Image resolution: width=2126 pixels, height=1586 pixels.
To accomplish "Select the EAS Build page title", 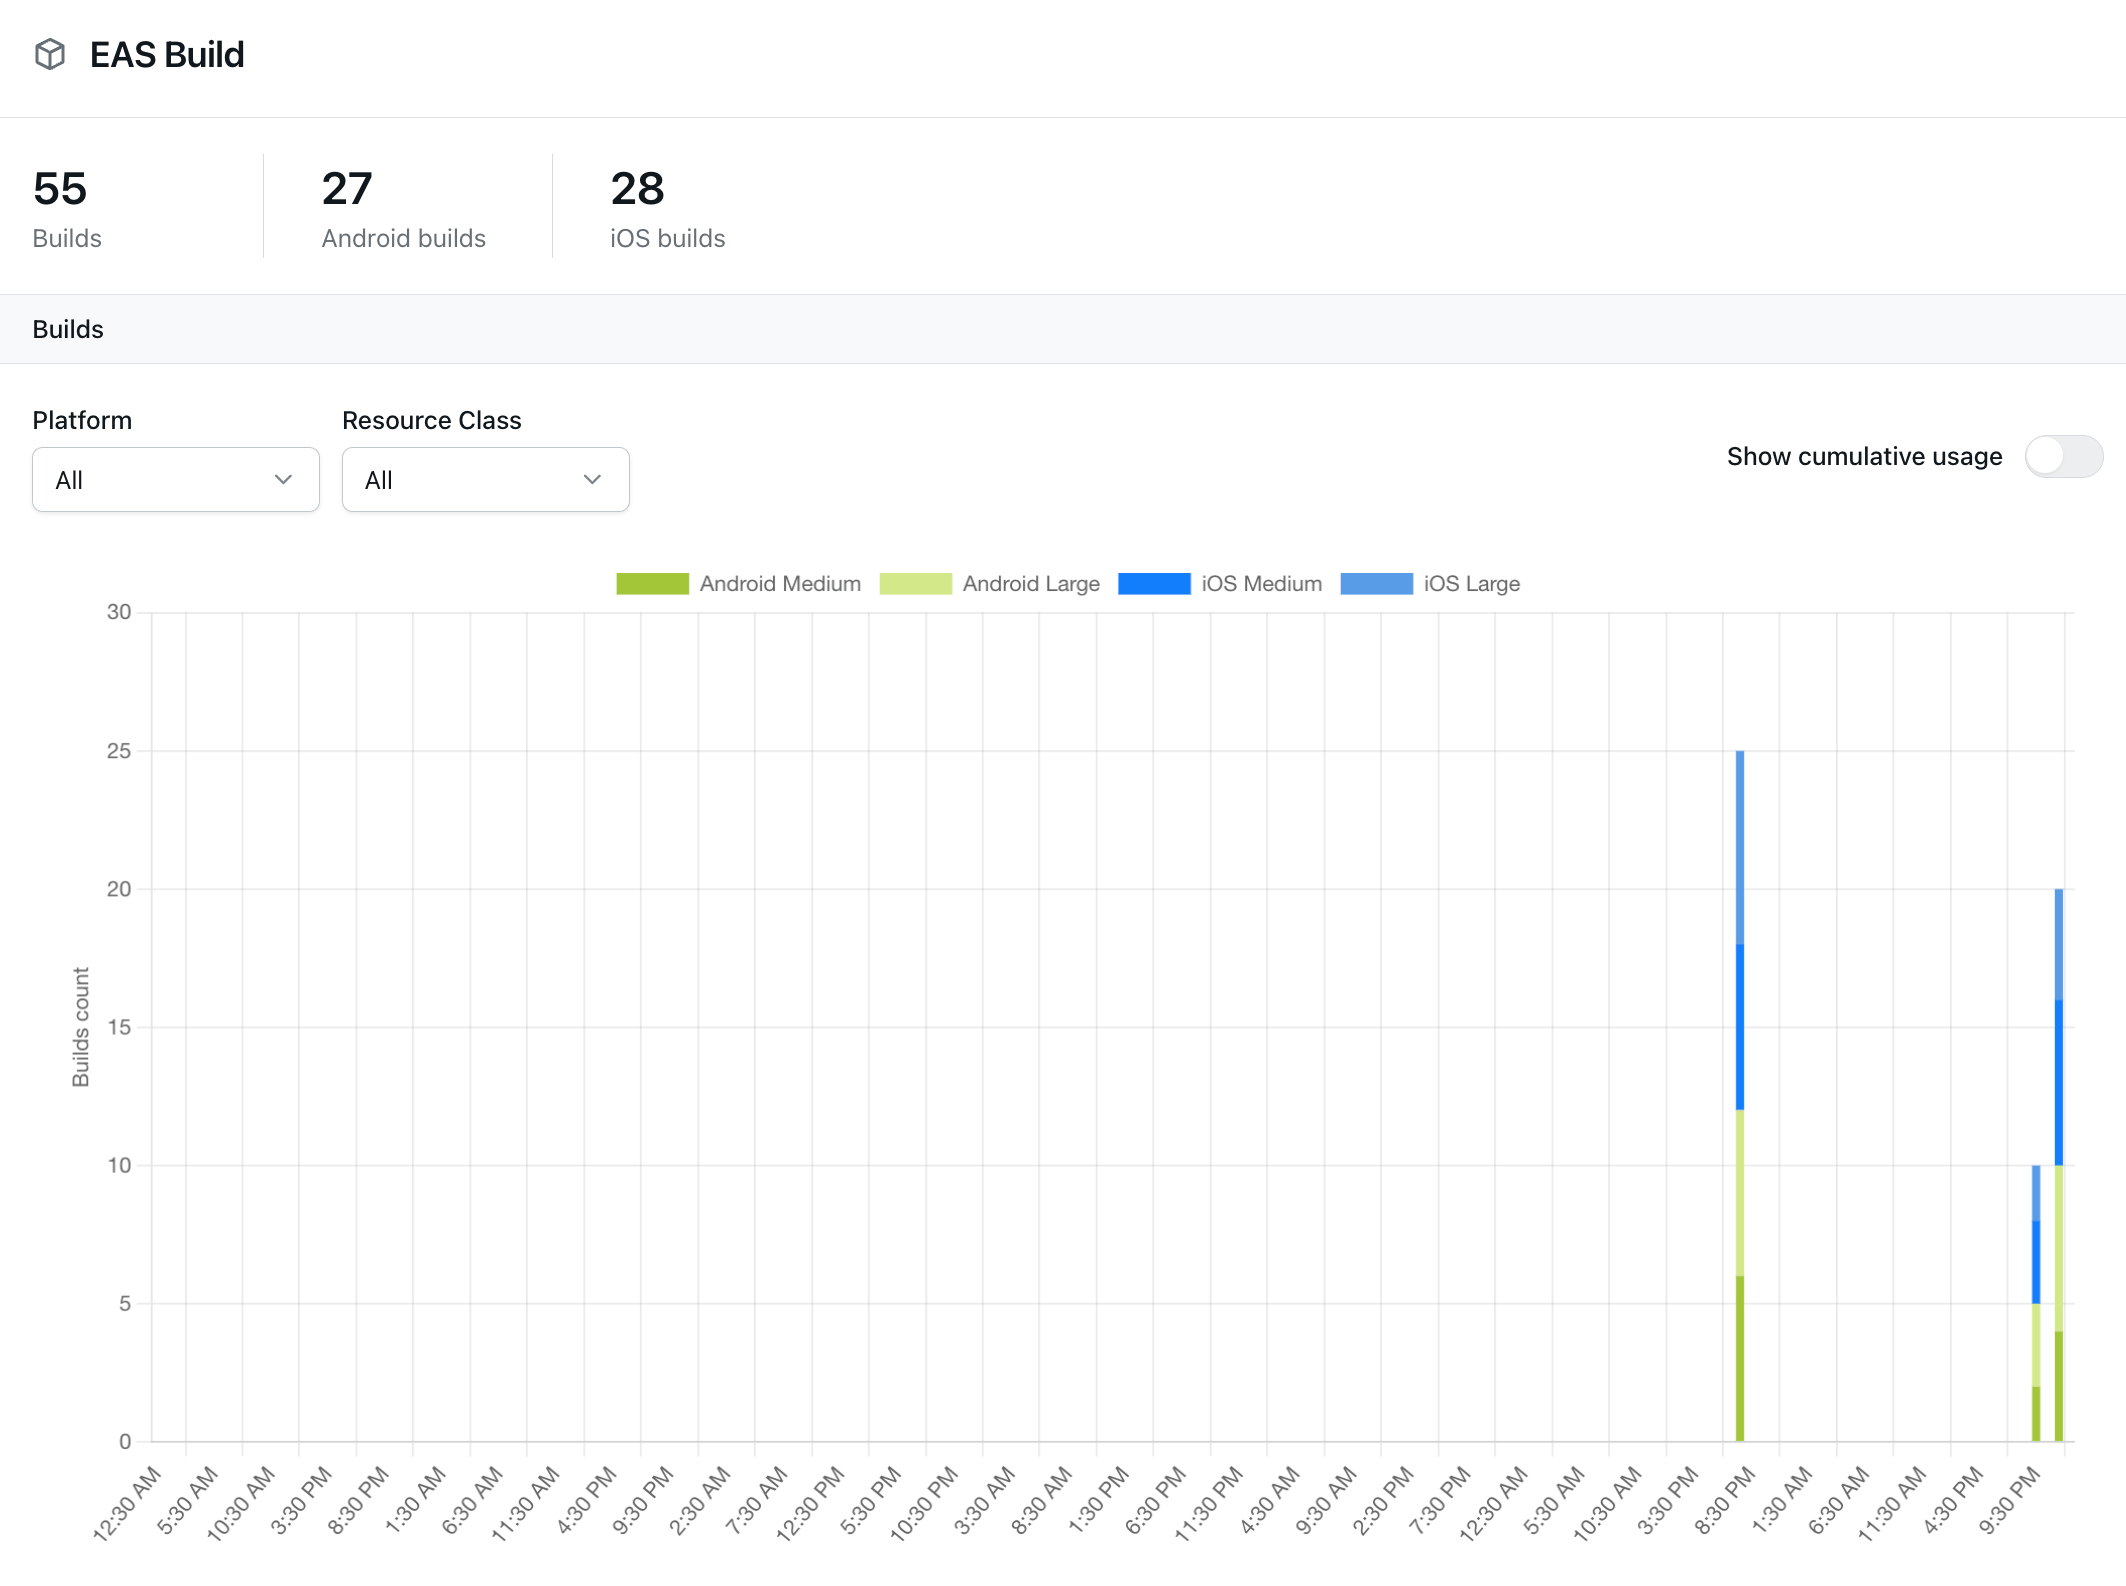I will 167,55.
